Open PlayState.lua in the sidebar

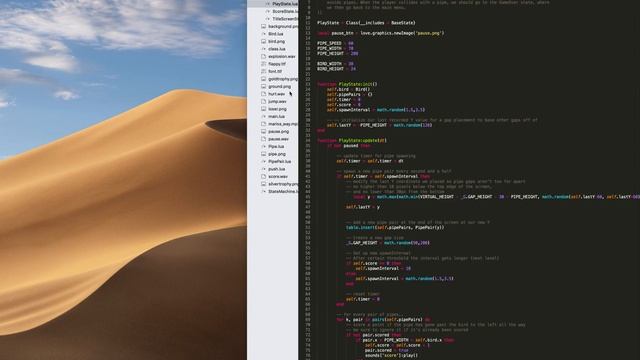coord(285,4)
